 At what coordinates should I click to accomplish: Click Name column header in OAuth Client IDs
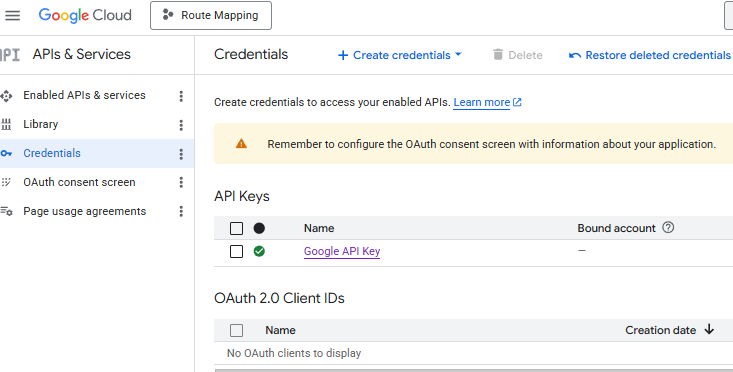click(x=280, y=330)
